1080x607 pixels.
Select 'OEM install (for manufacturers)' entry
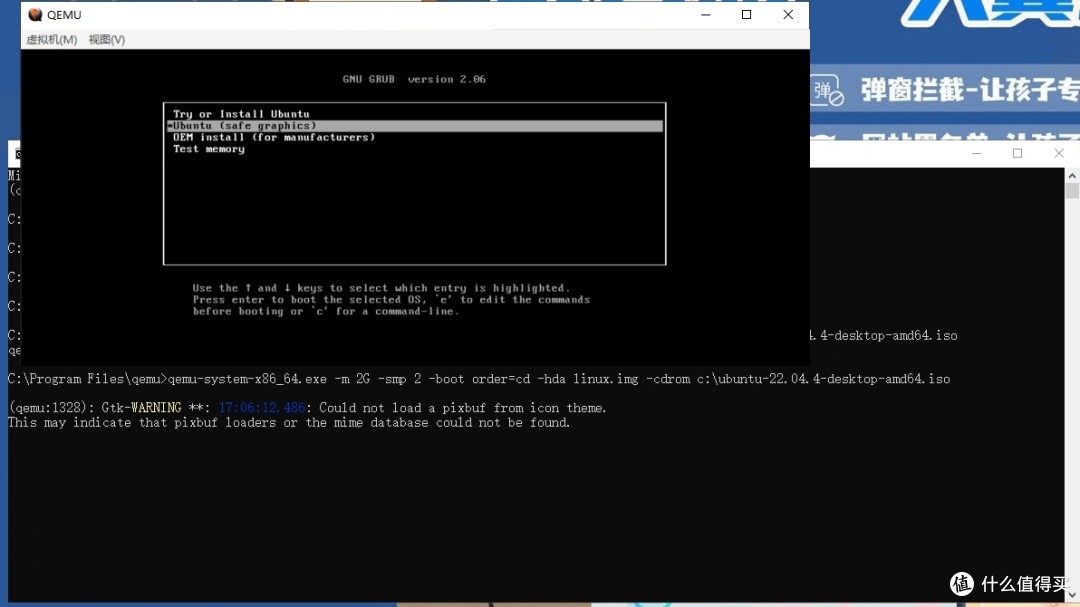tap(274, 137)
